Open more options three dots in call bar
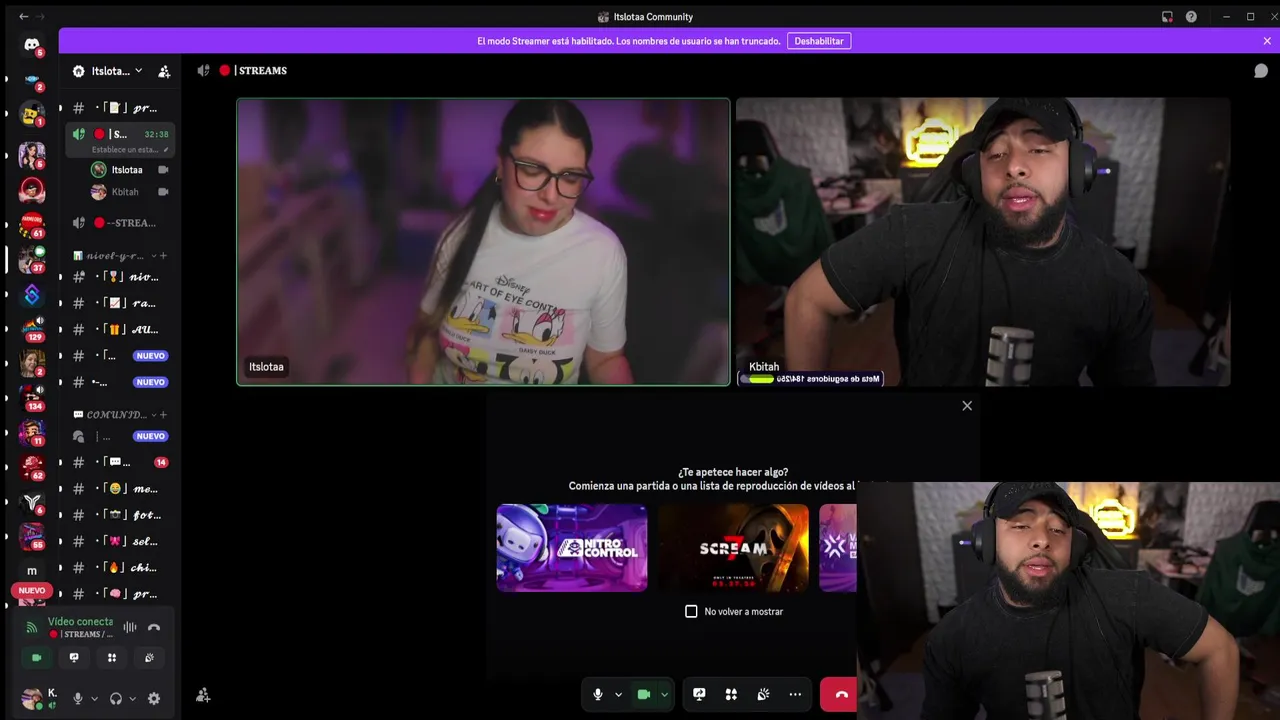This screenshot has height=720, width=1280. coord(795,694)
